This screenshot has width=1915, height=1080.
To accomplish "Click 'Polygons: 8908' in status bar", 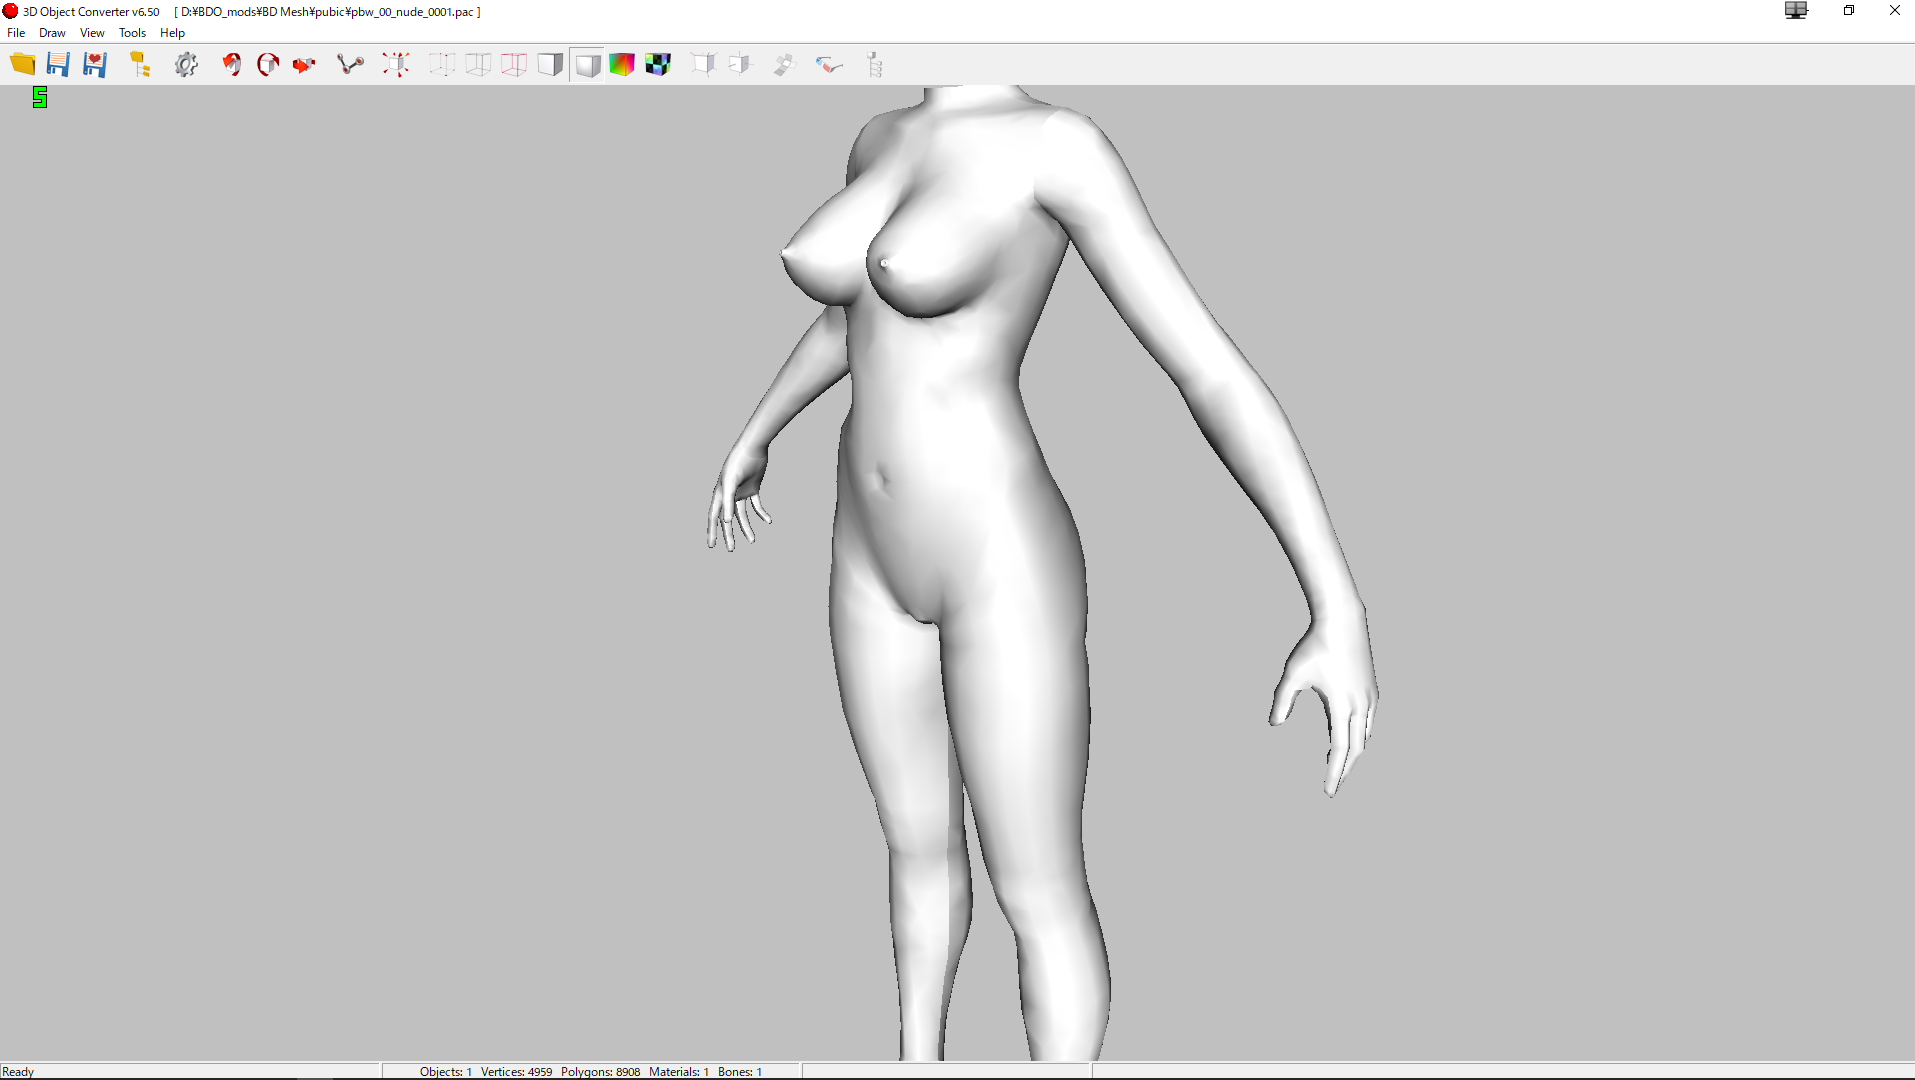I will (x=600, y=1072).
